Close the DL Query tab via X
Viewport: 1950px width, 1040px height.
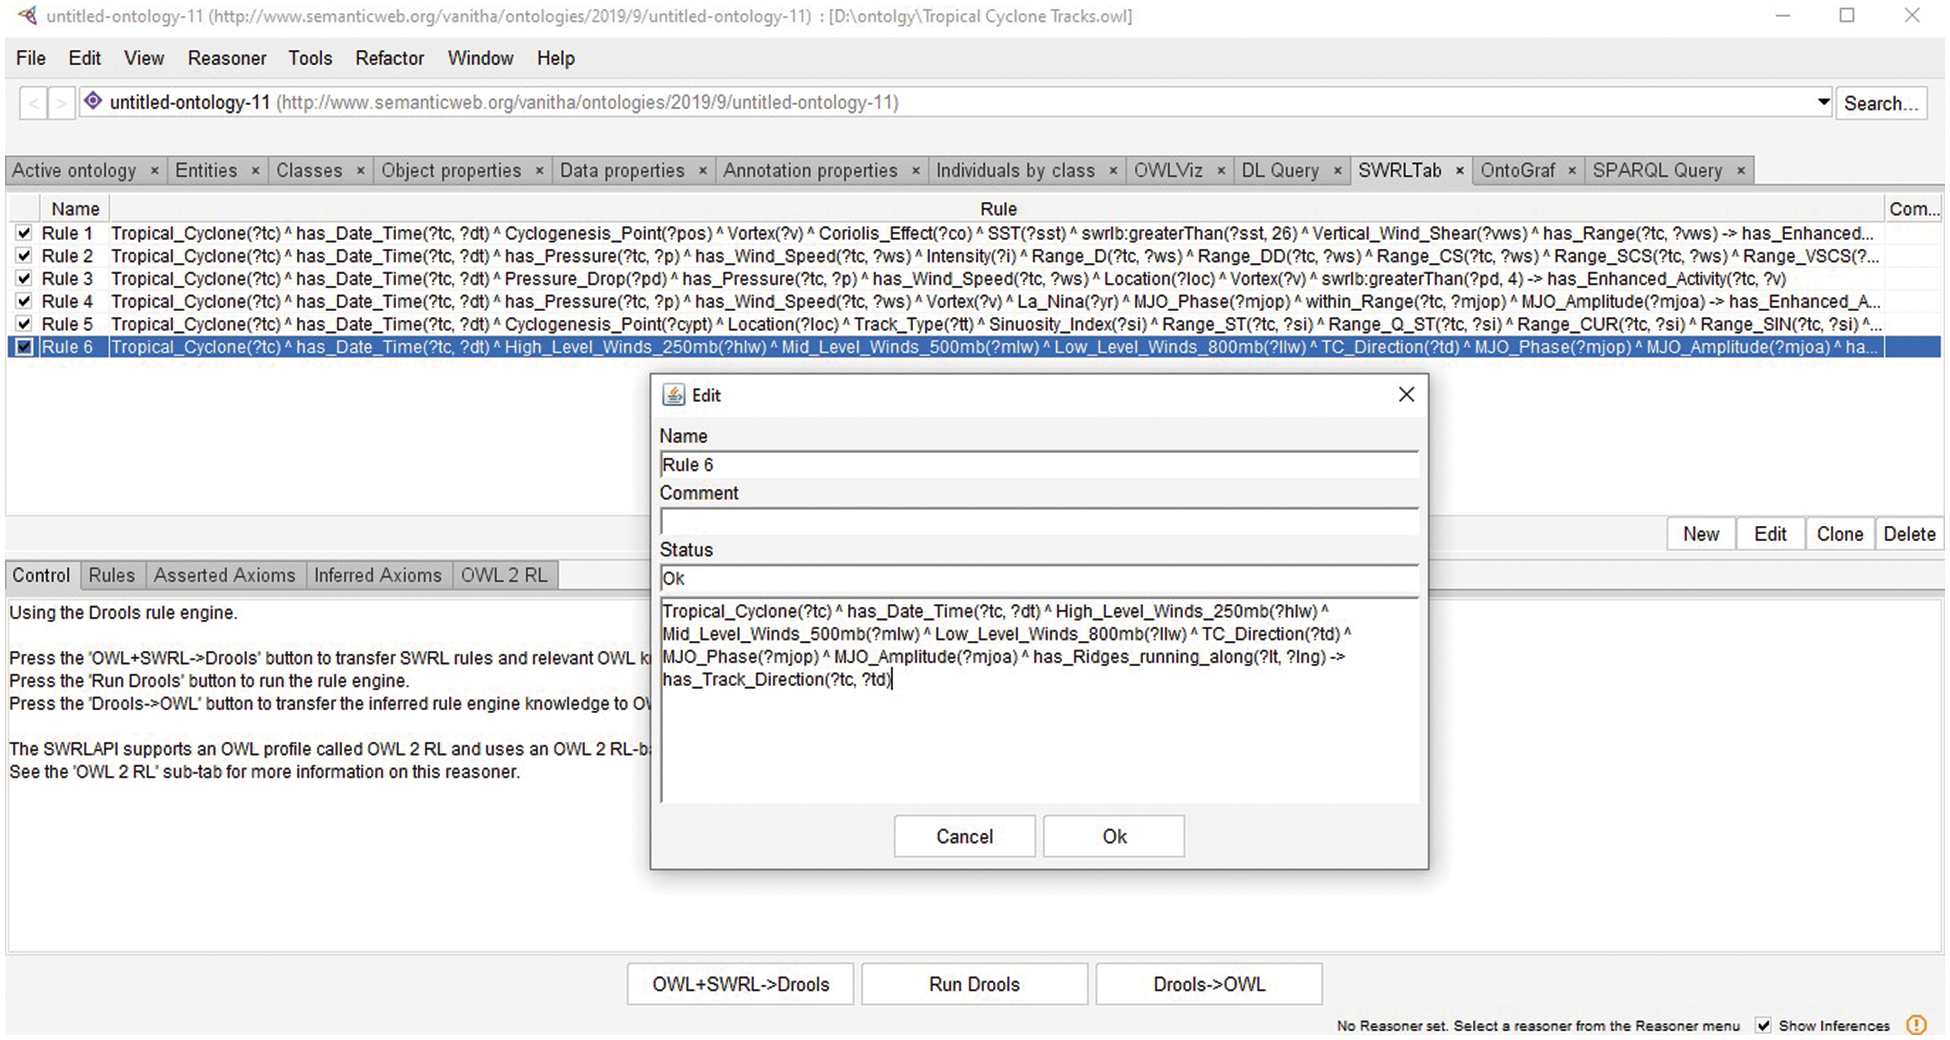(1337, 171)
